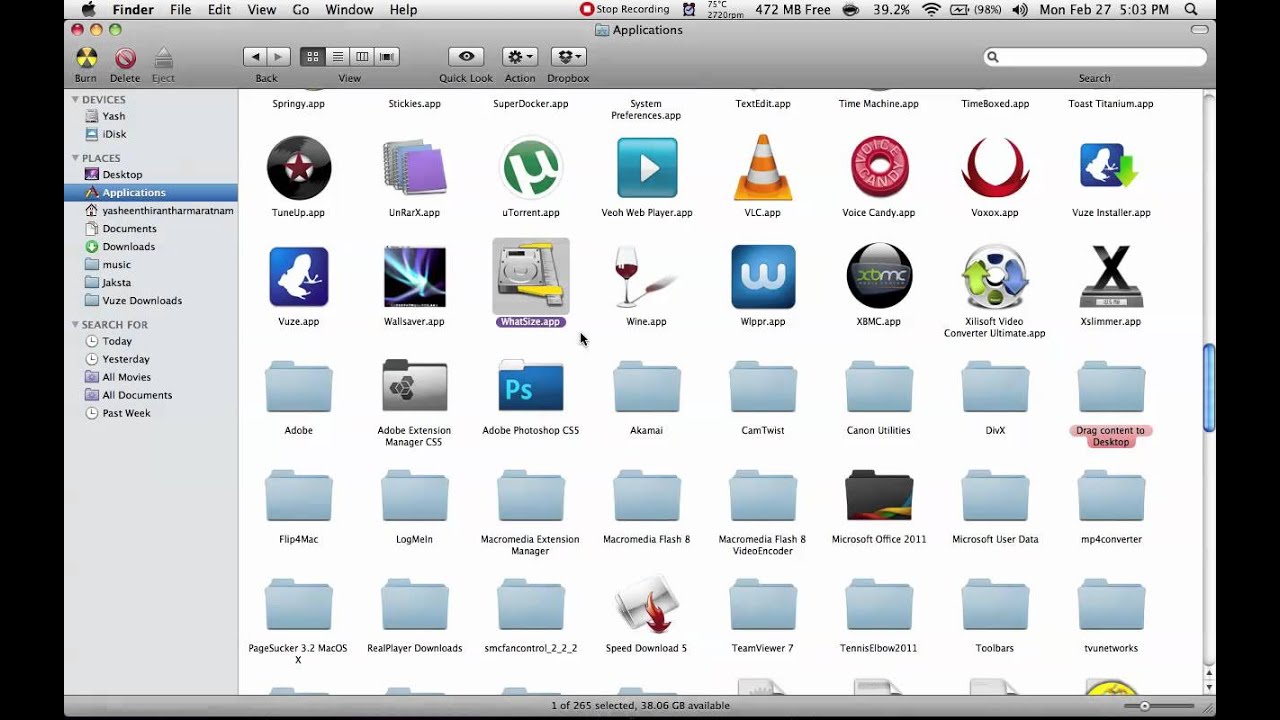Screen dimensions: 1280x720
Task: Open the TuneUp.app icon
Action: 298,168
